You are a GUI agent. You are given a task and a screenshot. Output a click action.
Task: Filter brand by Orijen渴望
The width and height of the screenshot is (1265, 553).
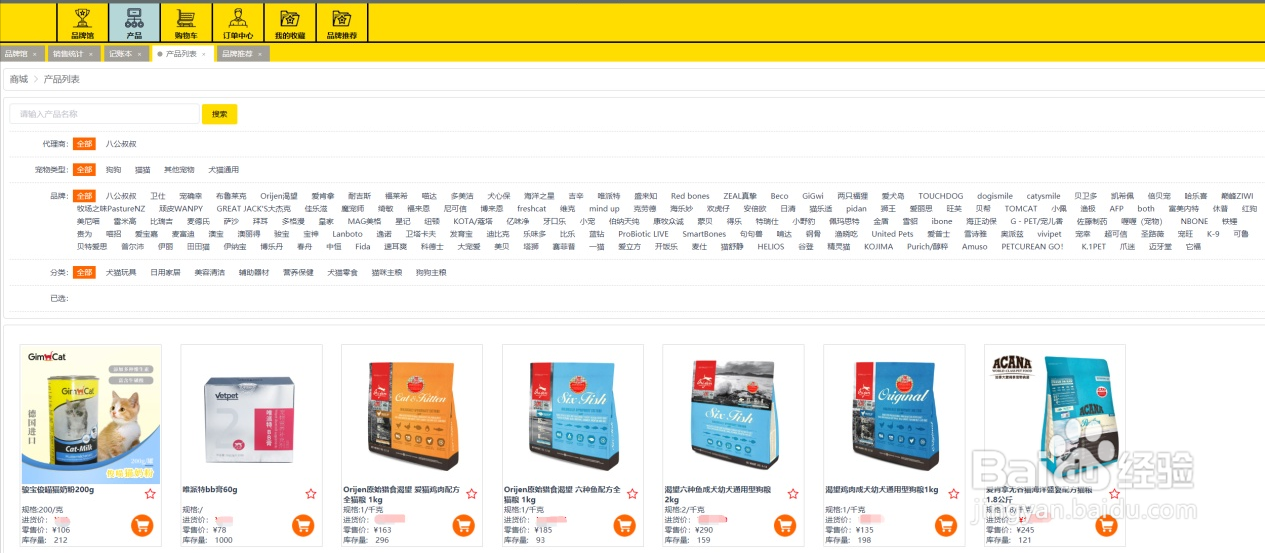(279, 196)
